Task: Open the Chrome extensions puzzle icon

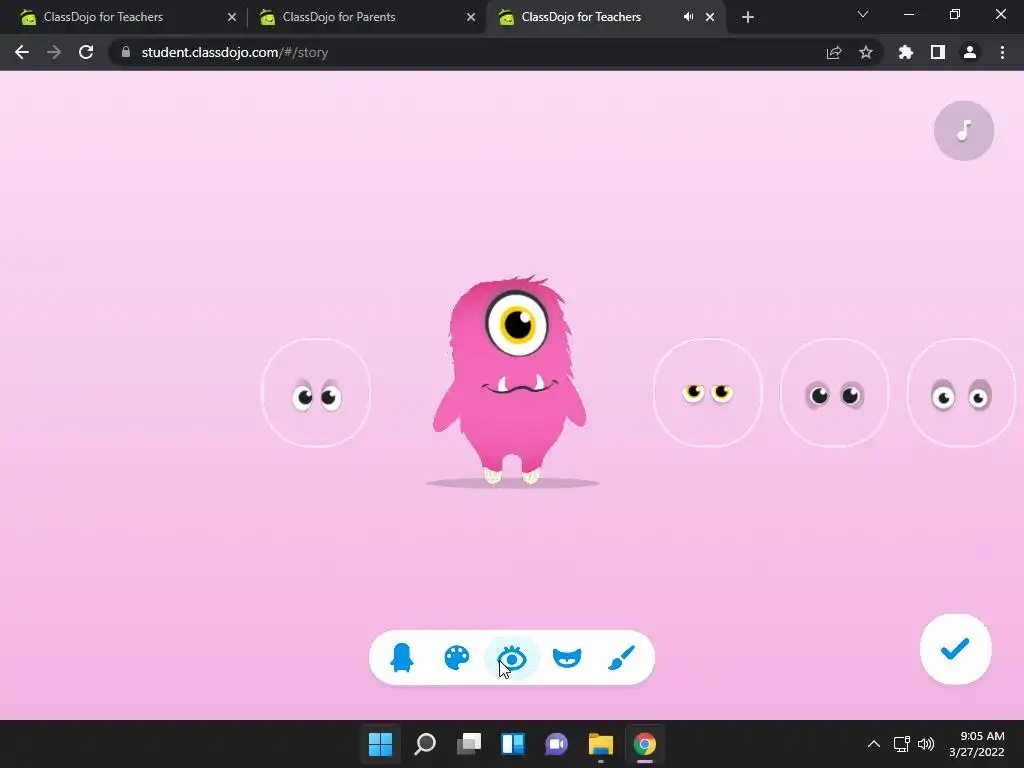Action: (x=906, y=52)
